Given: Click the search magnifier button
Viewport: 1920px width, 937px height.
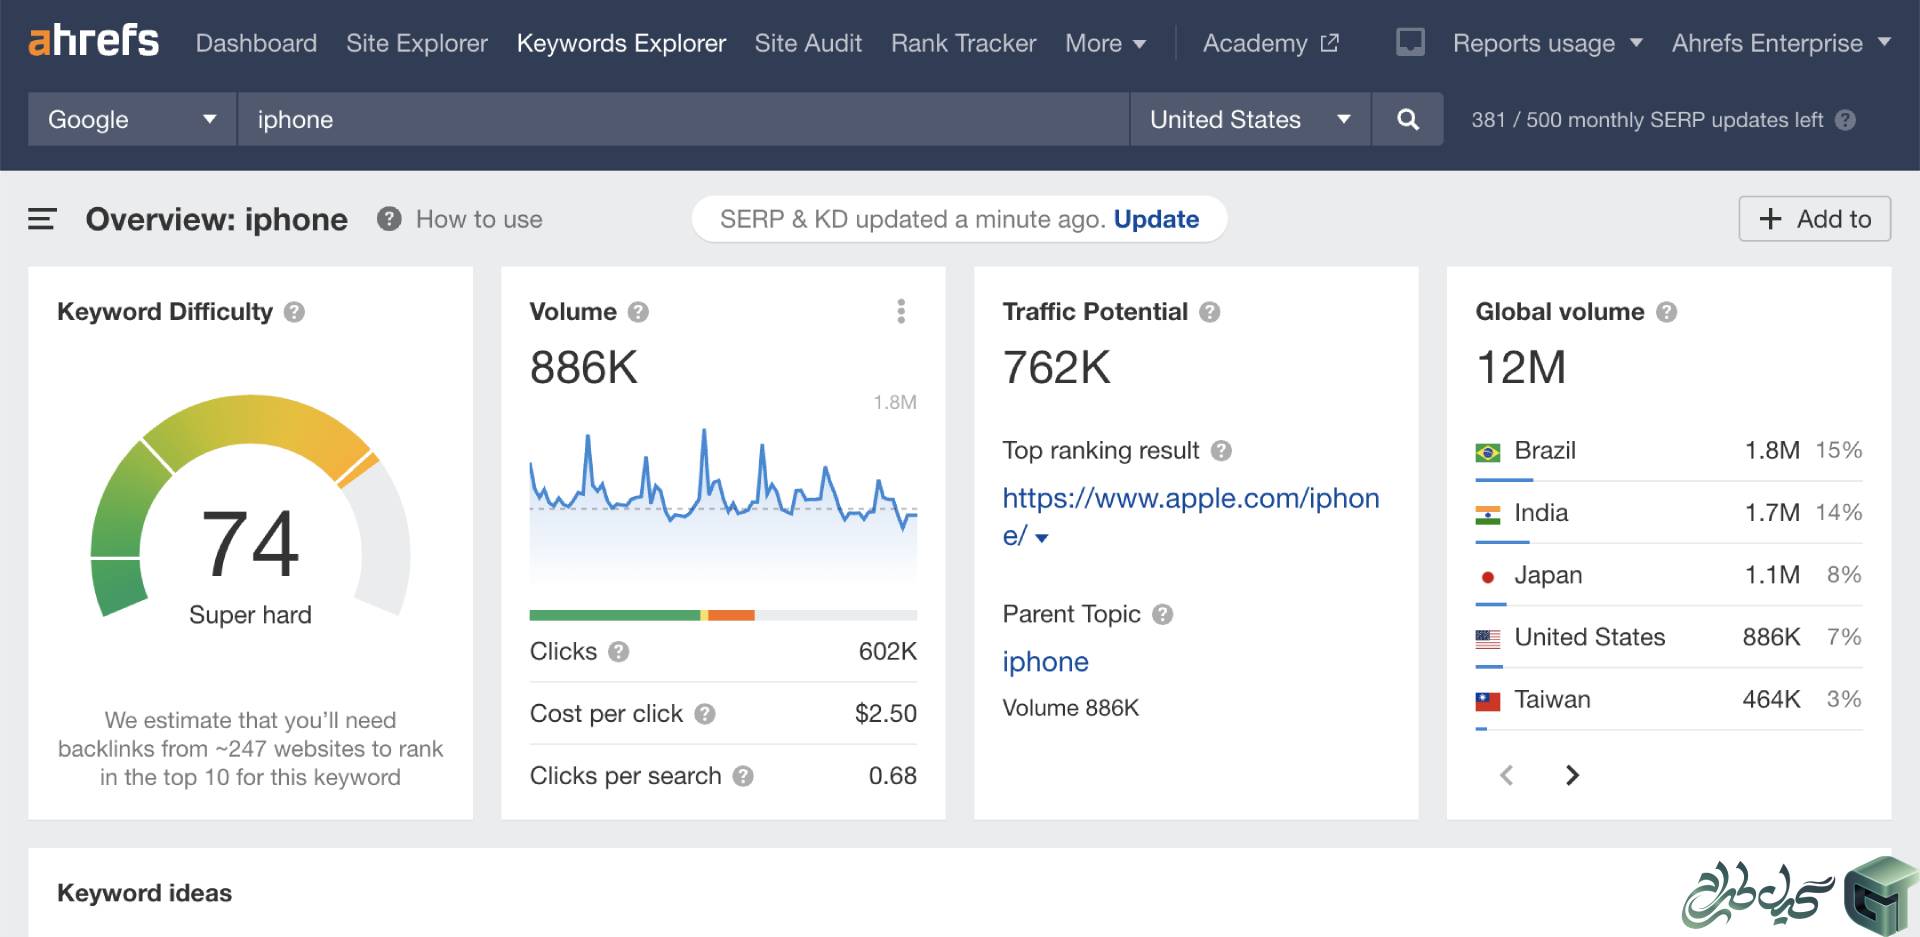Looking at the screenshot, I should 1407,119.
